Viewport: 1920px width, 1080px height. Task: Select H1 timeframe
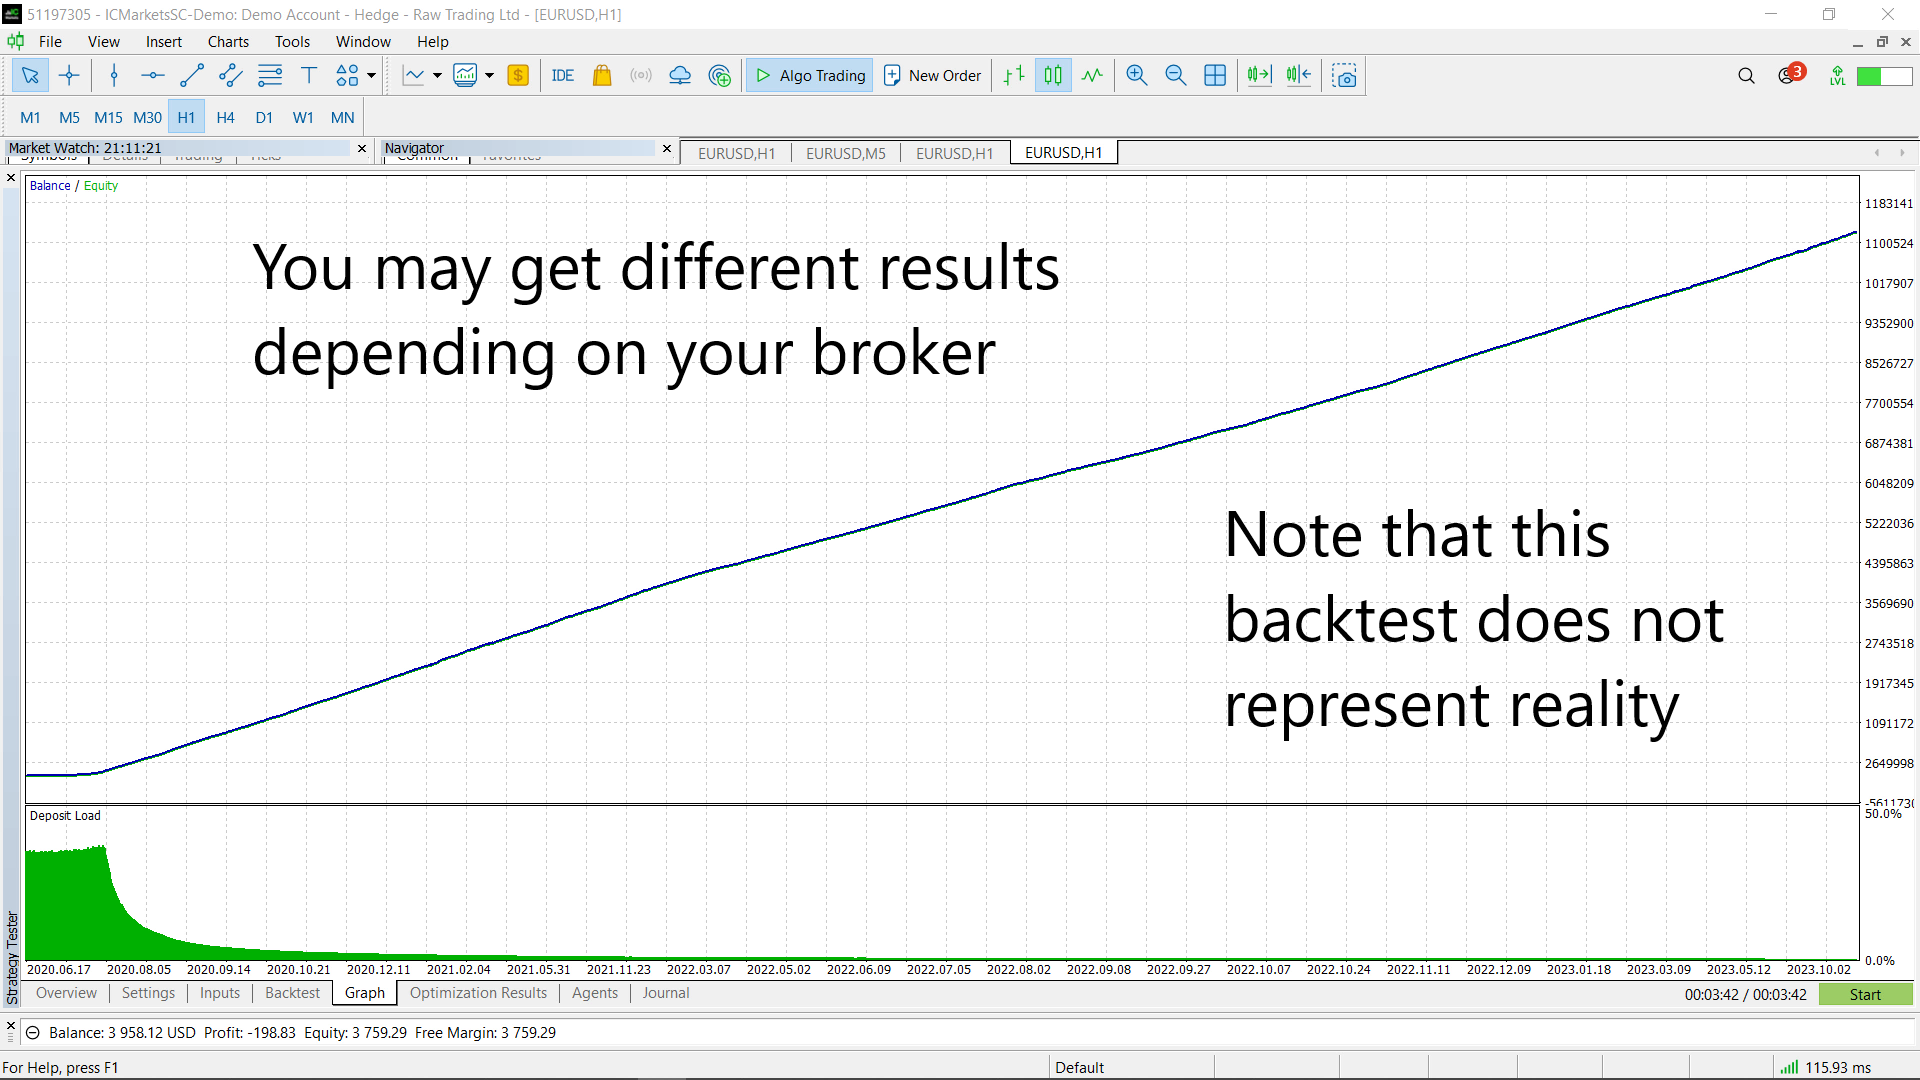(186, 117)
